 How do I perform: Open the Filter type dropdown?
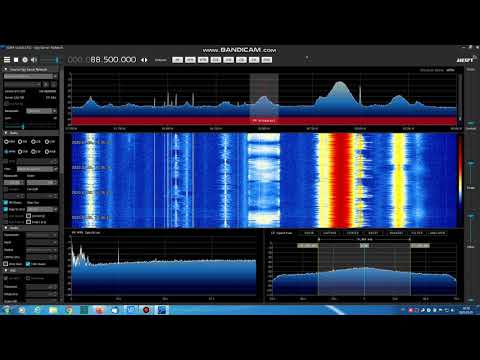tap(37, 169)
